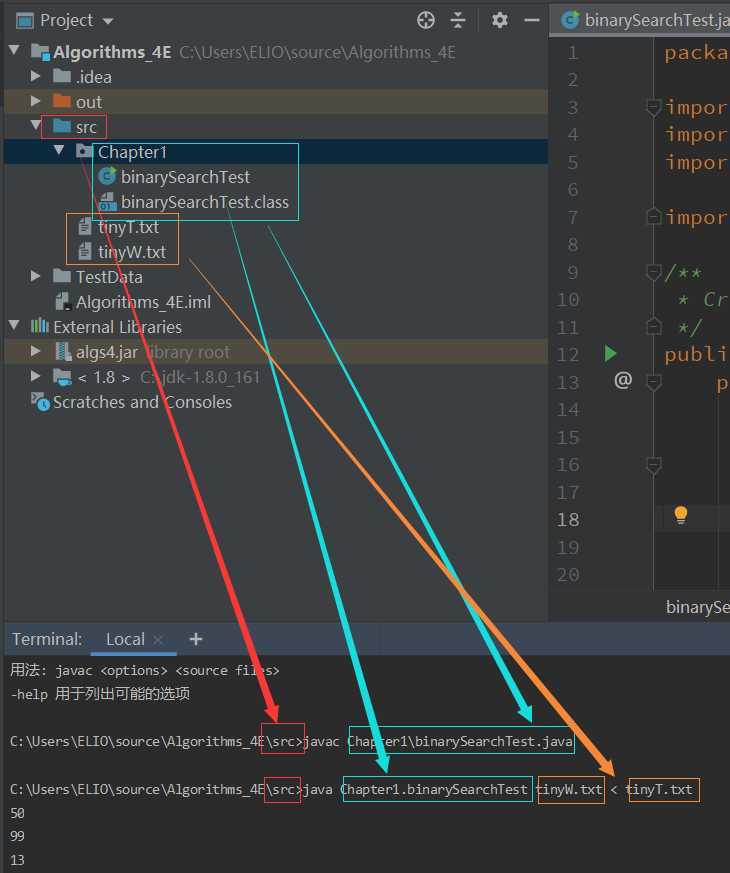Expand the out folder

coord(36,101)
